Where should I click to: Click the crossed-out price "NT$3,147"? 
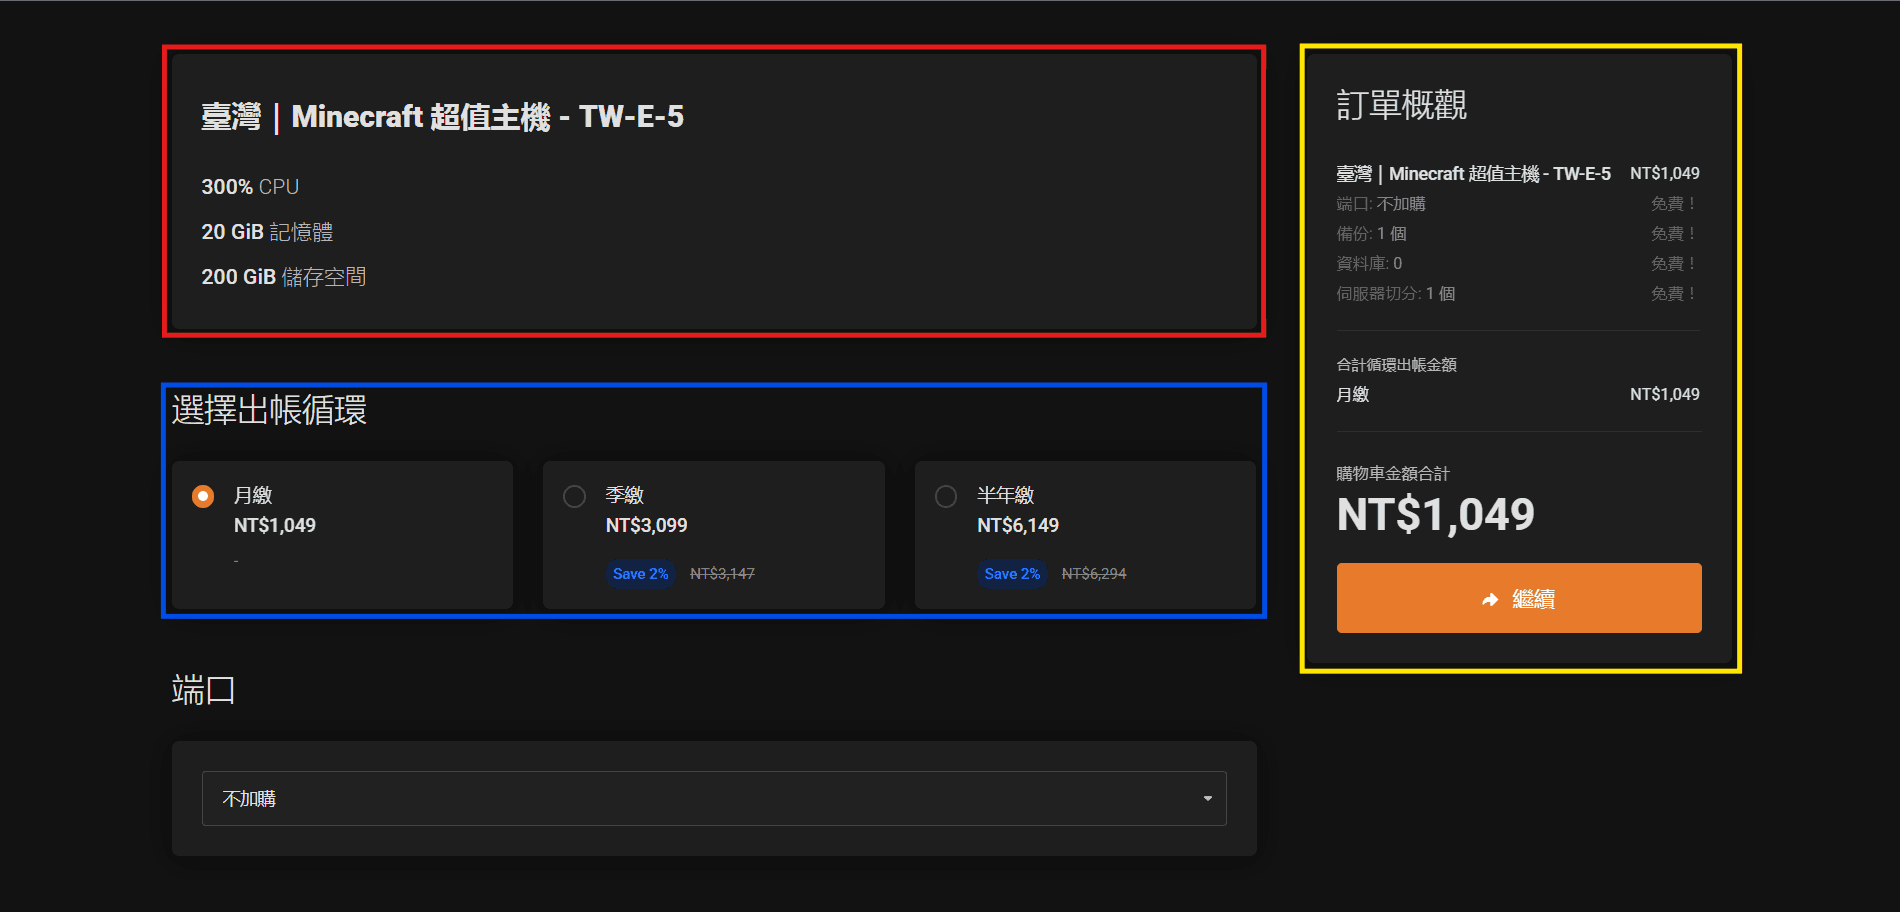(722, 574)
